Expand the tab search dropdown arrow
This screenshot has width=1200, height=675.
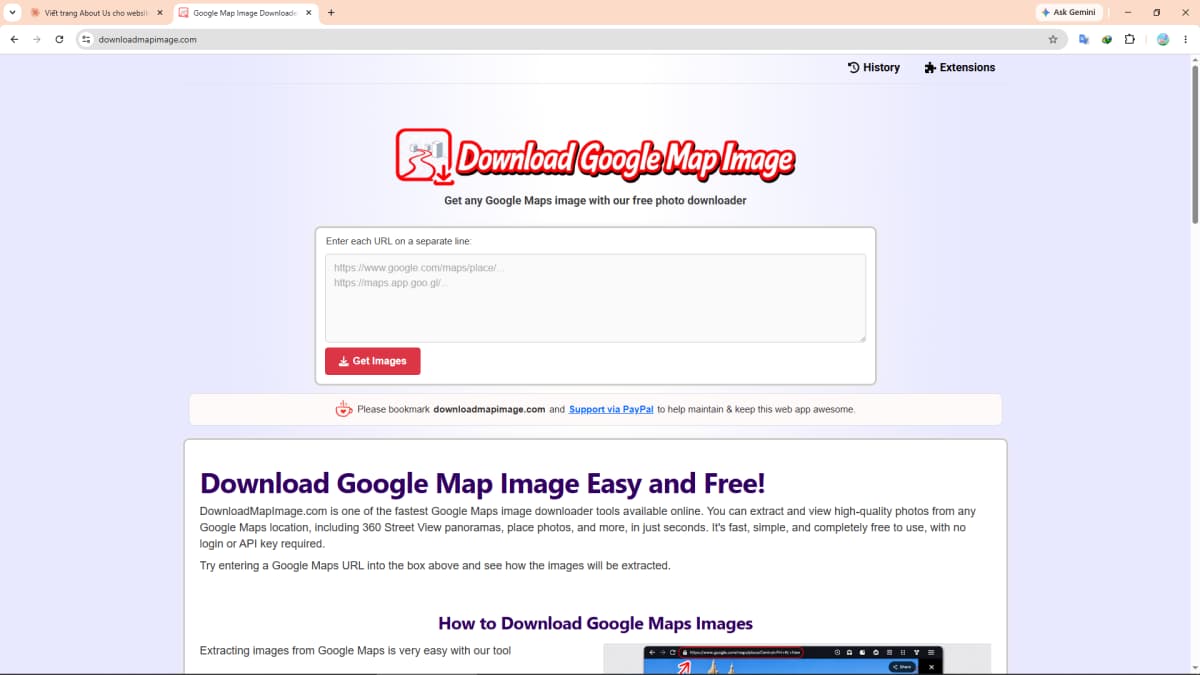click(x=11, y=13)
